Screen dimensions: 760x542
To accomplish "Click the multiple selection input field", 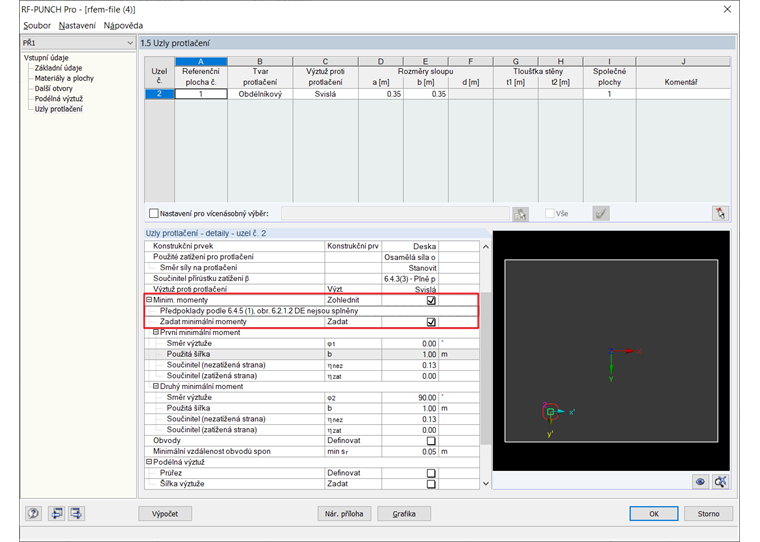I will click(395, 213).
